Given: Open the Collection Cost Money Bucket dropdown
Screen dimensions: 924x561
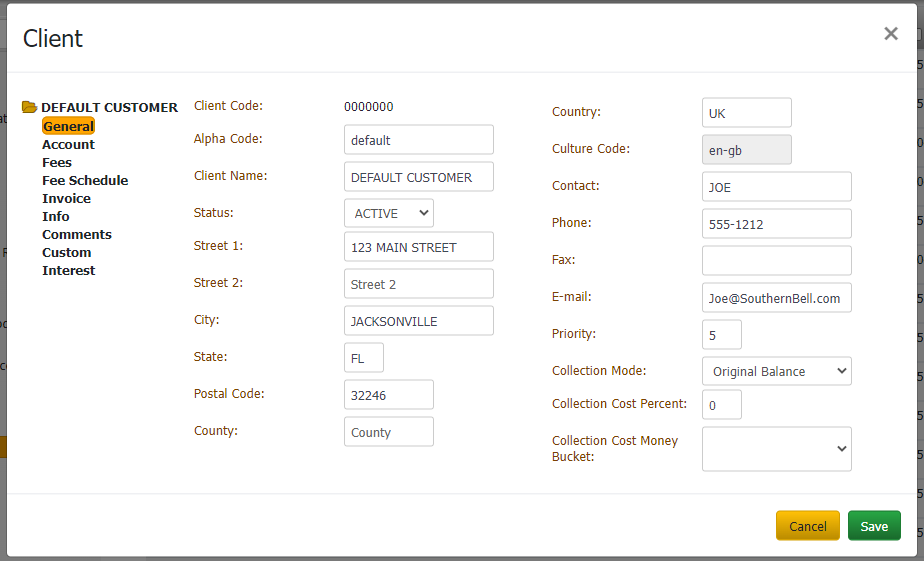Looking at the screenshot, I should 777,449.
